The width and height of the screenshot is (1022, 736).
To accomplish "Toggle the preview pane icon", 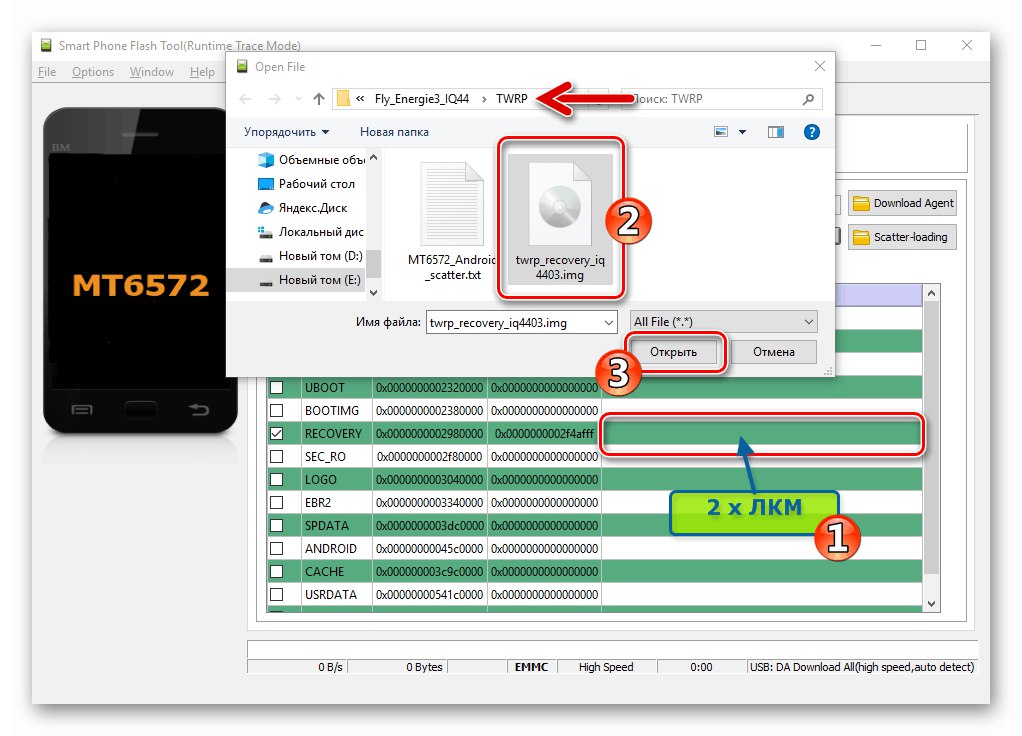I will point(776,132).
